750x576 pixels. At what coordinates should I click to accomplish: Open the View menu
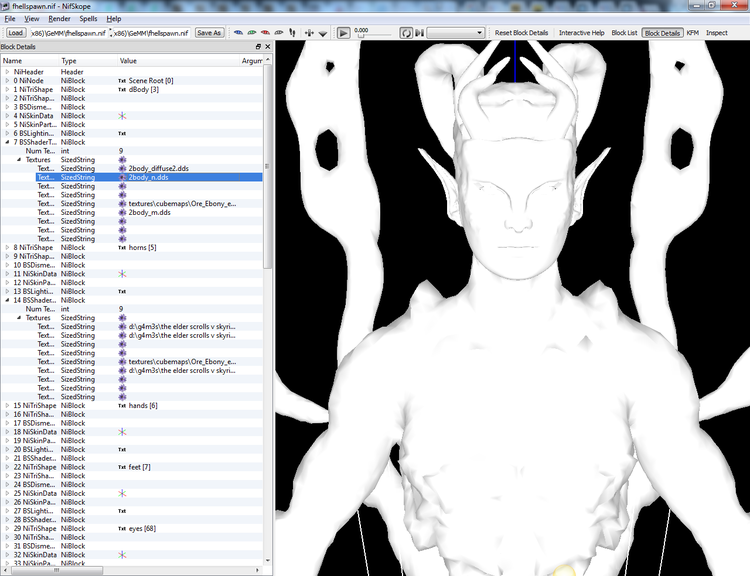pos(32,19)
